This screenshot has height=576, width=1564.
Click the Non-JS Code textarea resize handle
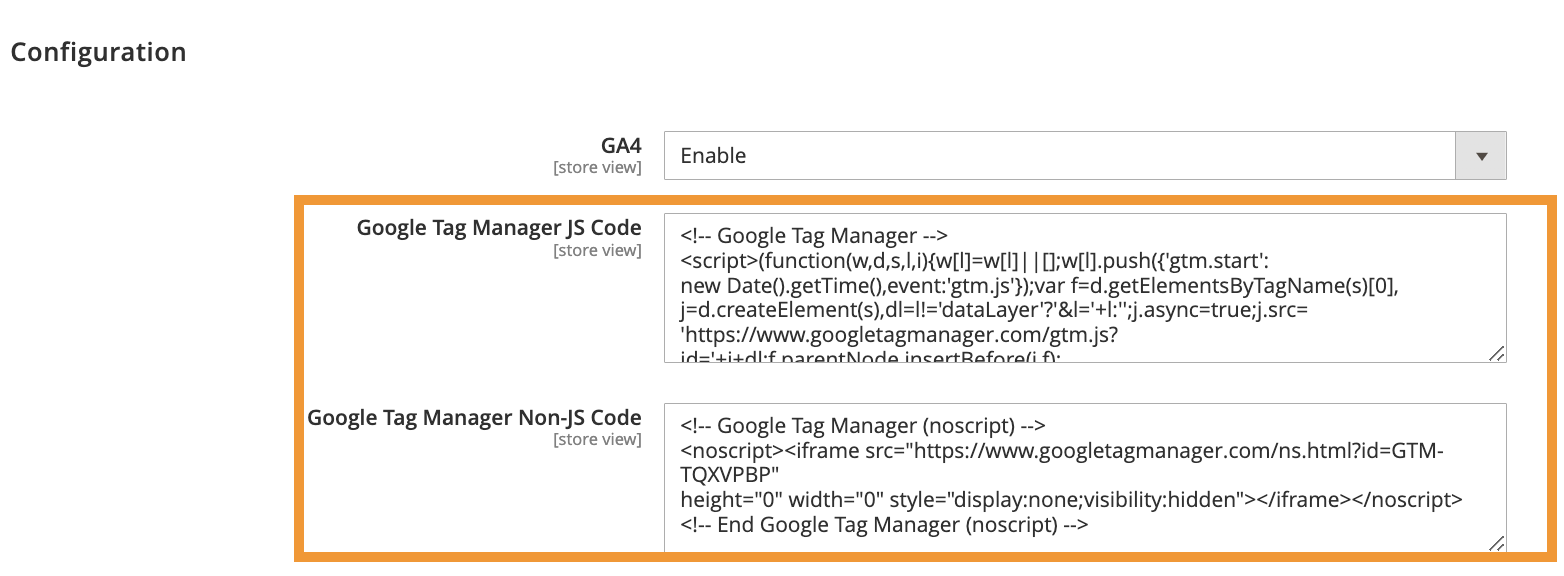click(x=1496, y=542)
